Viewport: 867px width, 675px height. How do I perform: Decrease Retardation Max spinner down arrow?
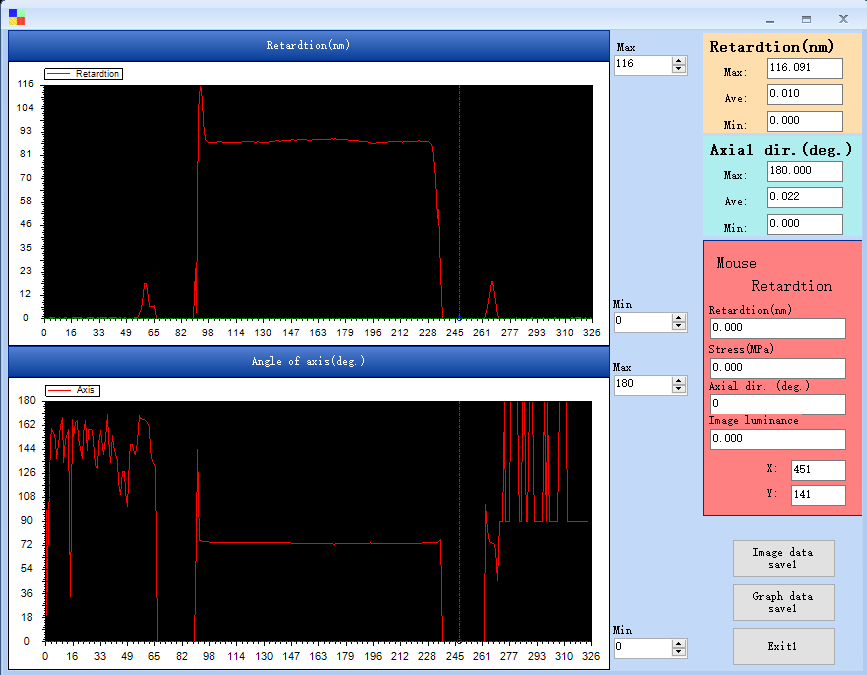coord(679,69)
